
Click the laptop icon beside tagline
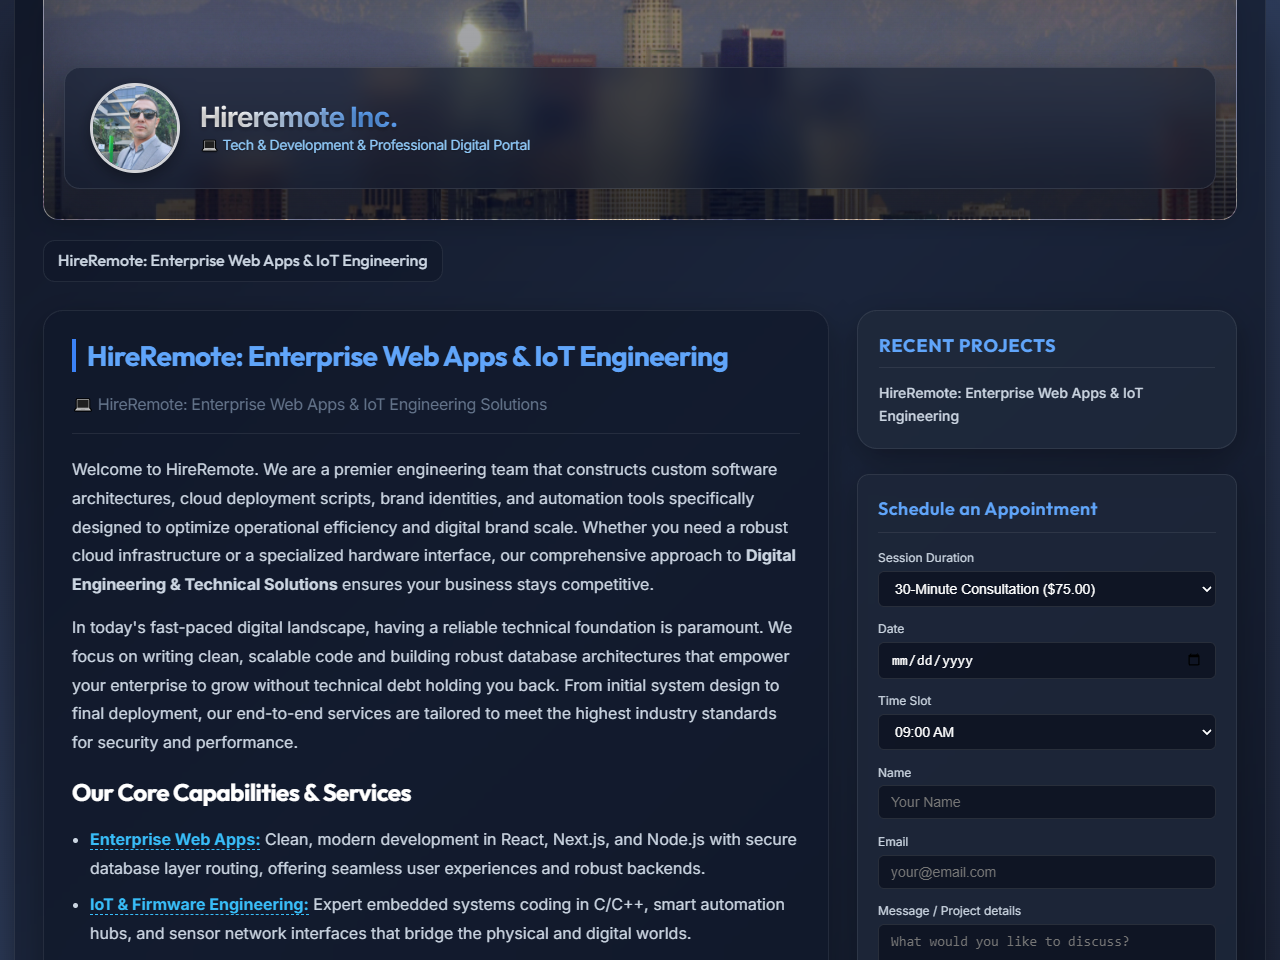[x=209, y=146]
